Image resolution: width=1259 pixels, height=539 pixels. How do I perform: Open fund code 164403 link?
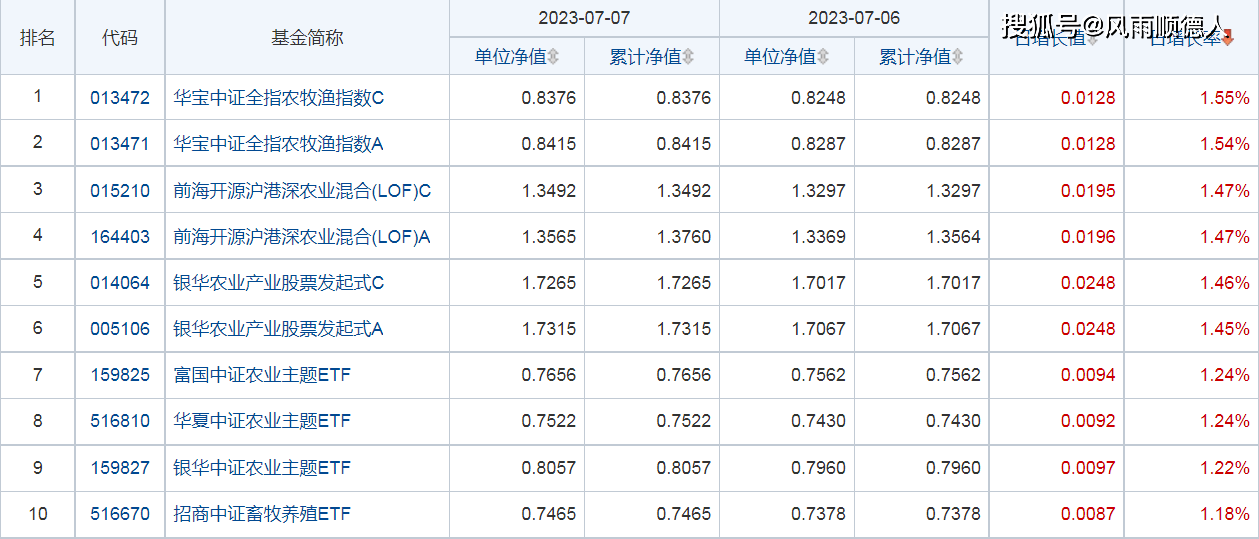120,237
